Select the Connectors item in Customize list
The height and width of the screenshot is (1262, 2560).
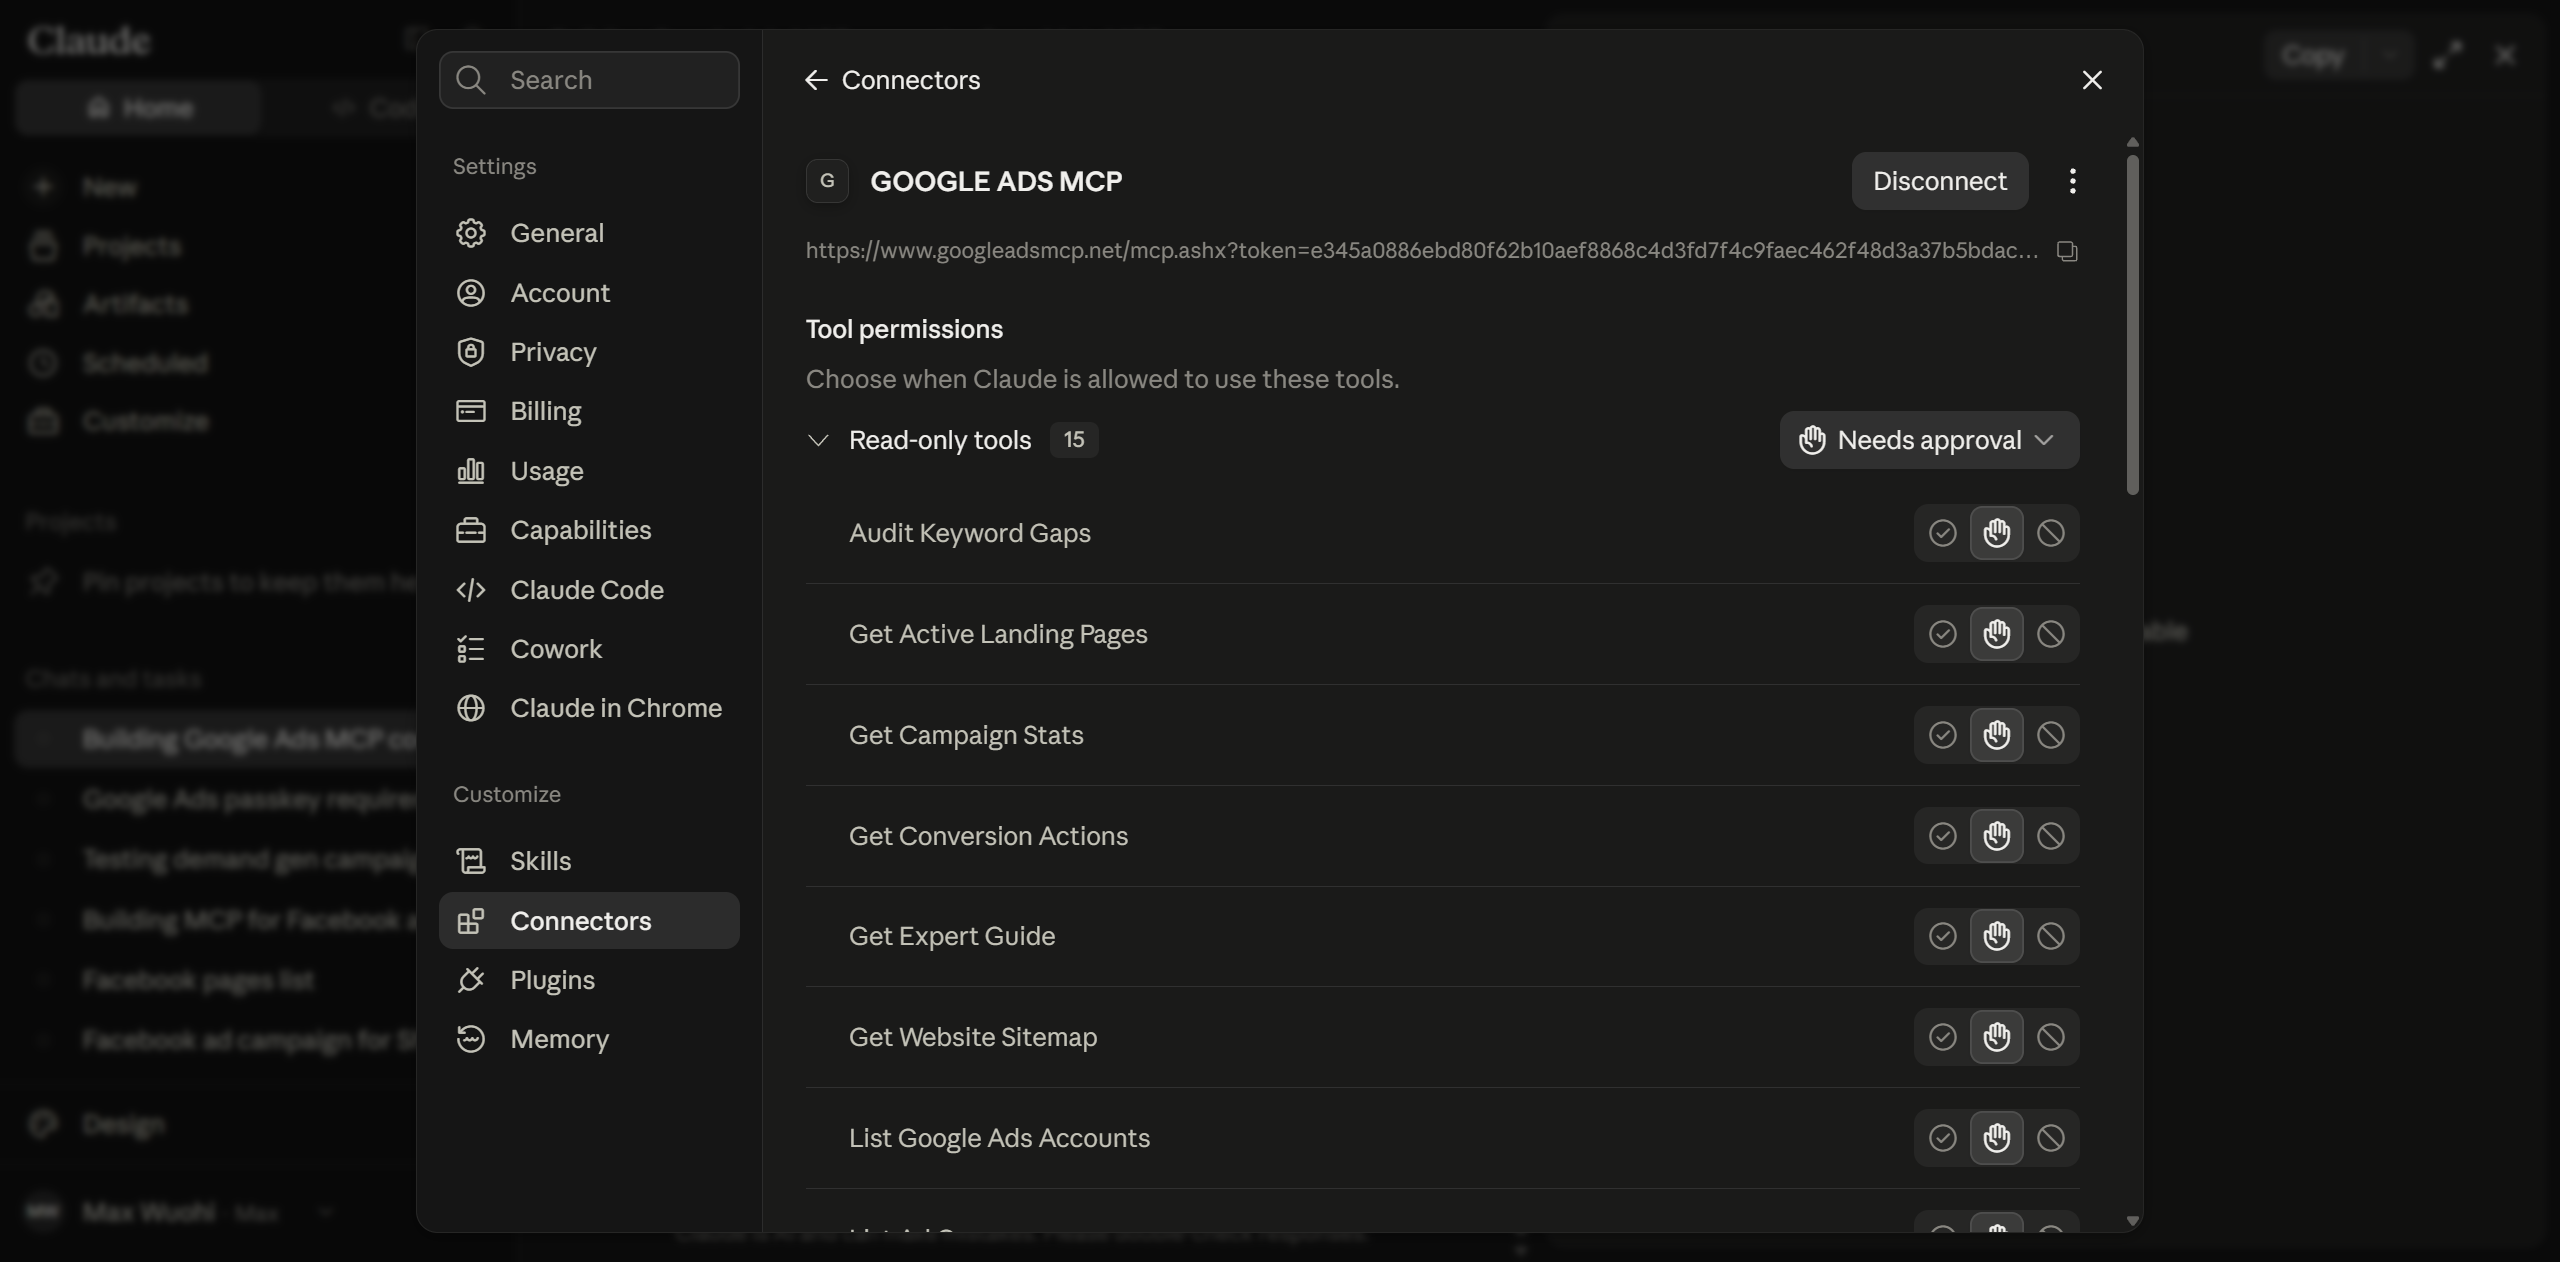click(x=589, y=921)
